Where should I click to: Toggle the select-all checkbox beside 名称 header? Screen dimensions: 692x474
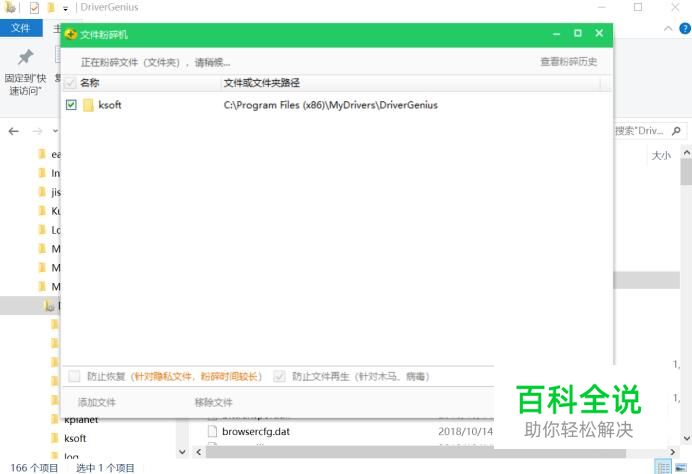[70, 83]
